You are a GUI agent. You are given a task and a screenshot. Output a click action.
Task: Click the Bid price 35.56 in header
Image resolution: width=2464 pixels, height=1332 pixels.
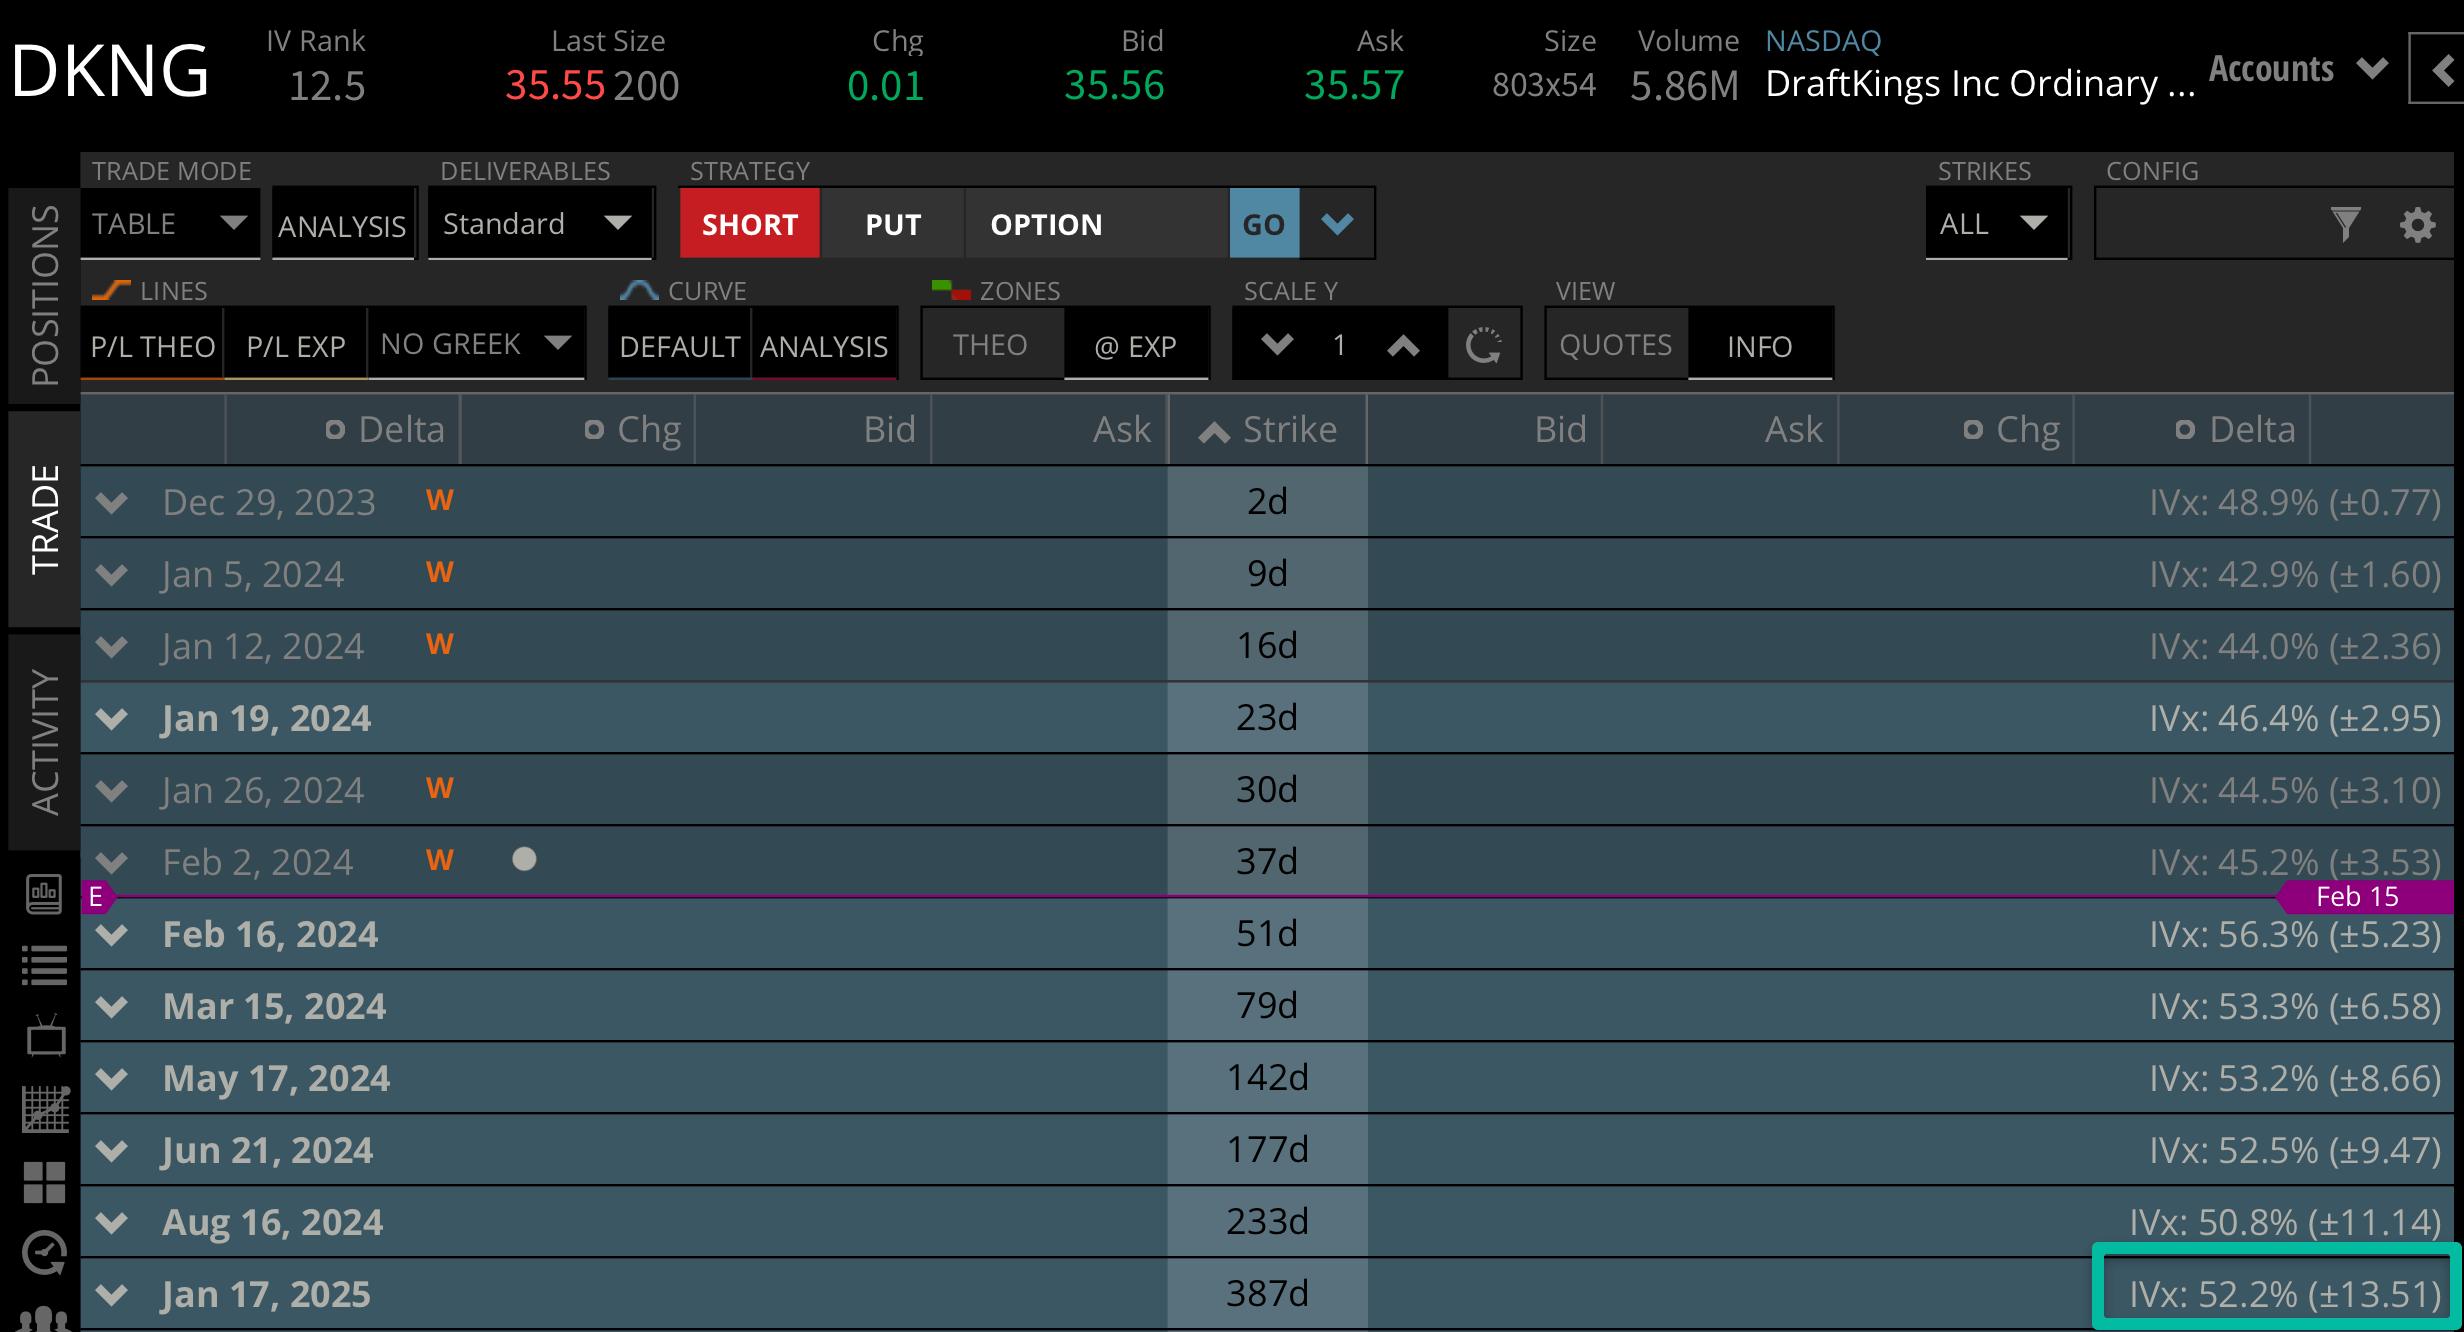pos(1114,86)
